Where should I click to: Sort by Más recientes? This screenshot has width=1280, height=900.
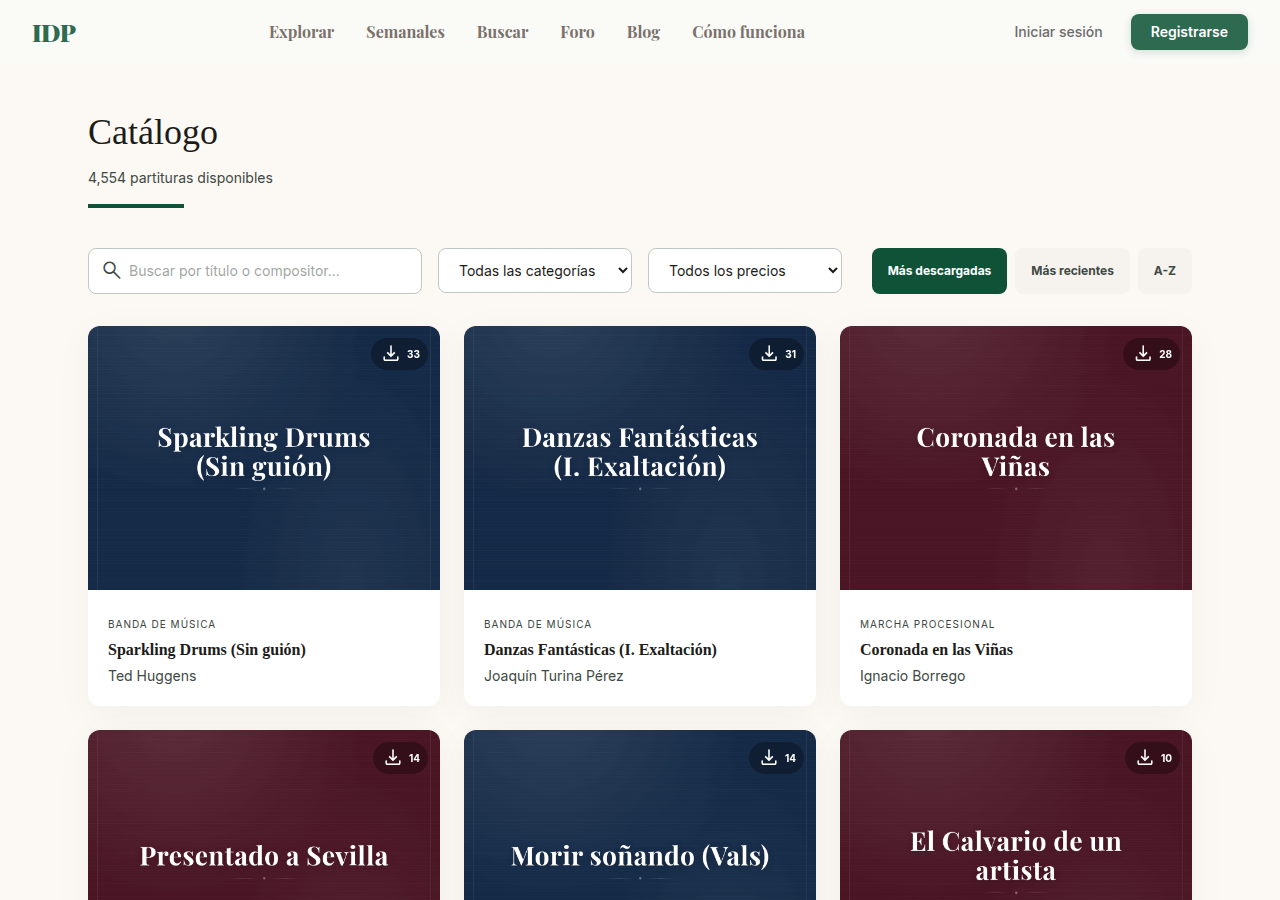(x=1072, y=271)
